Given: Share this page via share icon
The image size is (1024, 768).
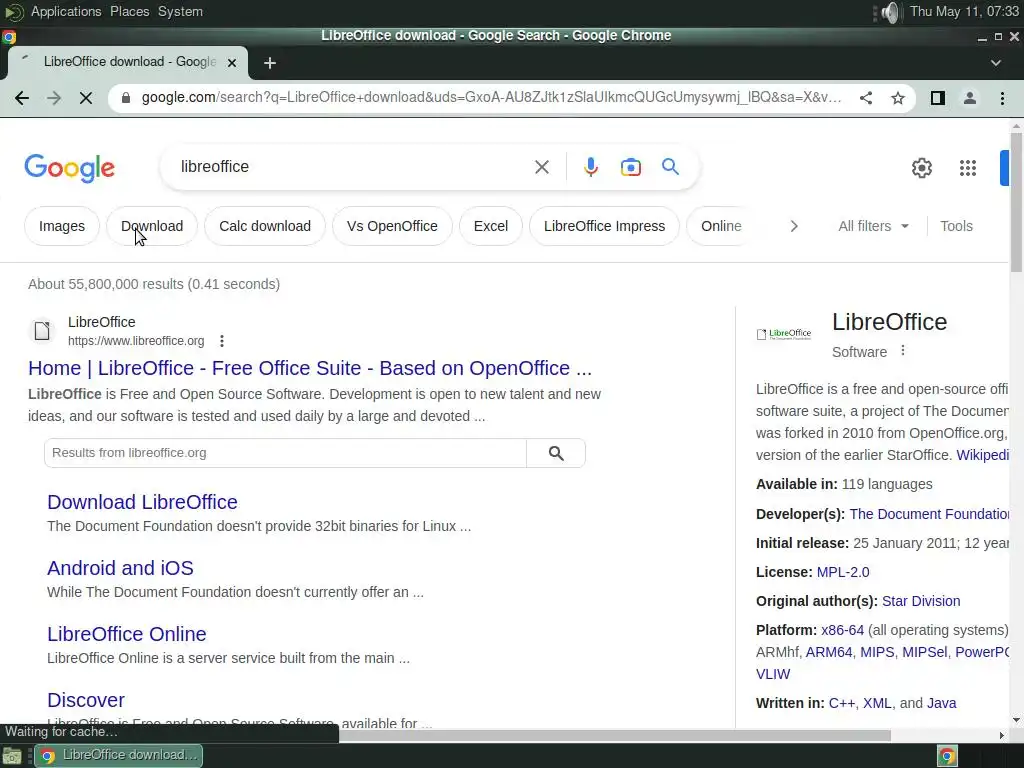Looking at the screenshot, I should pos(866,98).
